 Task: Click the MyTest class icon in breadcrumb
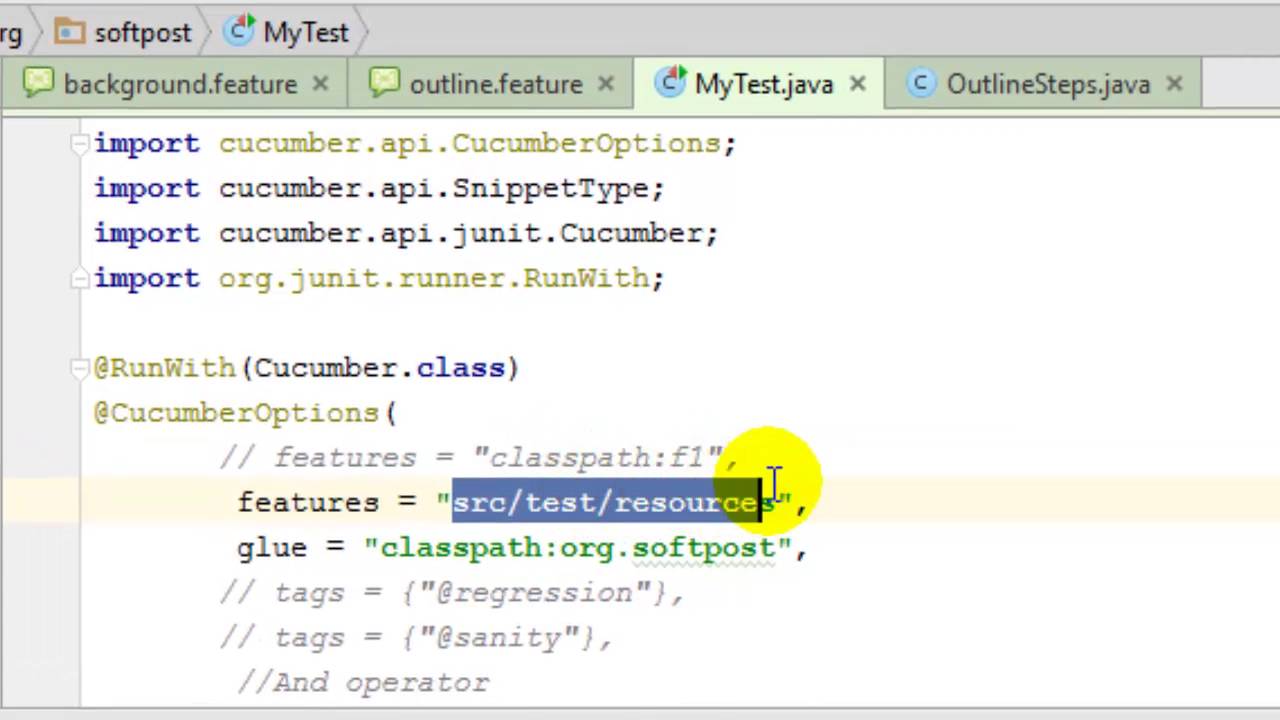coord(239,32)
